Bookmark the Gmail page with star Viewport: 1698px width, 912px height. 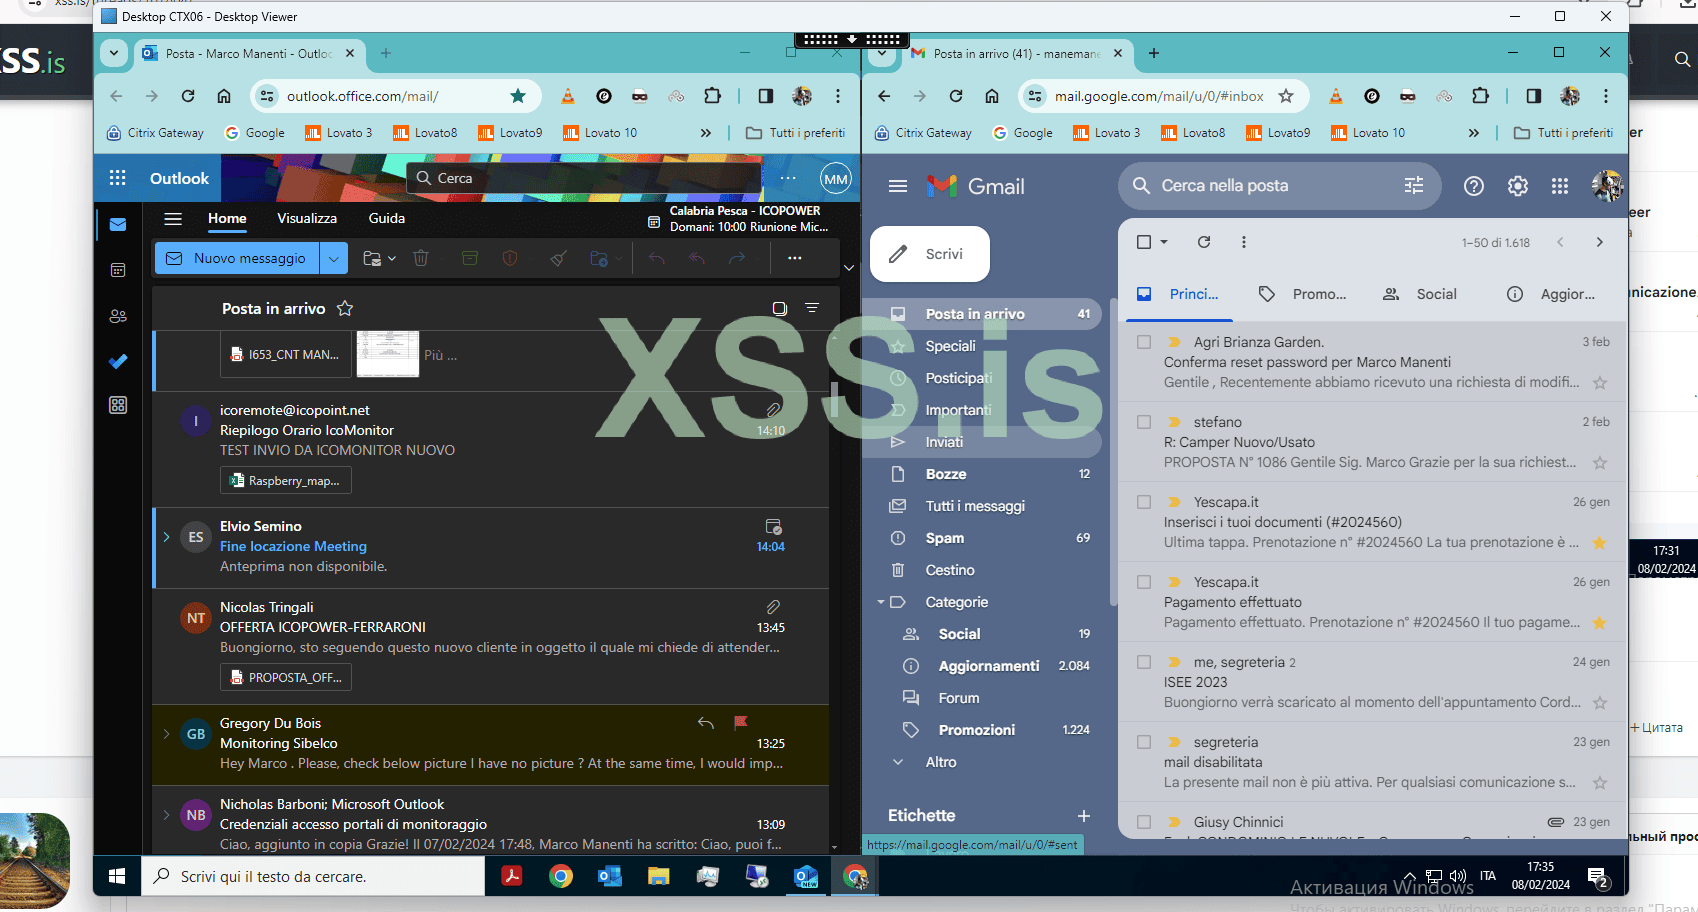[1286, 96]
